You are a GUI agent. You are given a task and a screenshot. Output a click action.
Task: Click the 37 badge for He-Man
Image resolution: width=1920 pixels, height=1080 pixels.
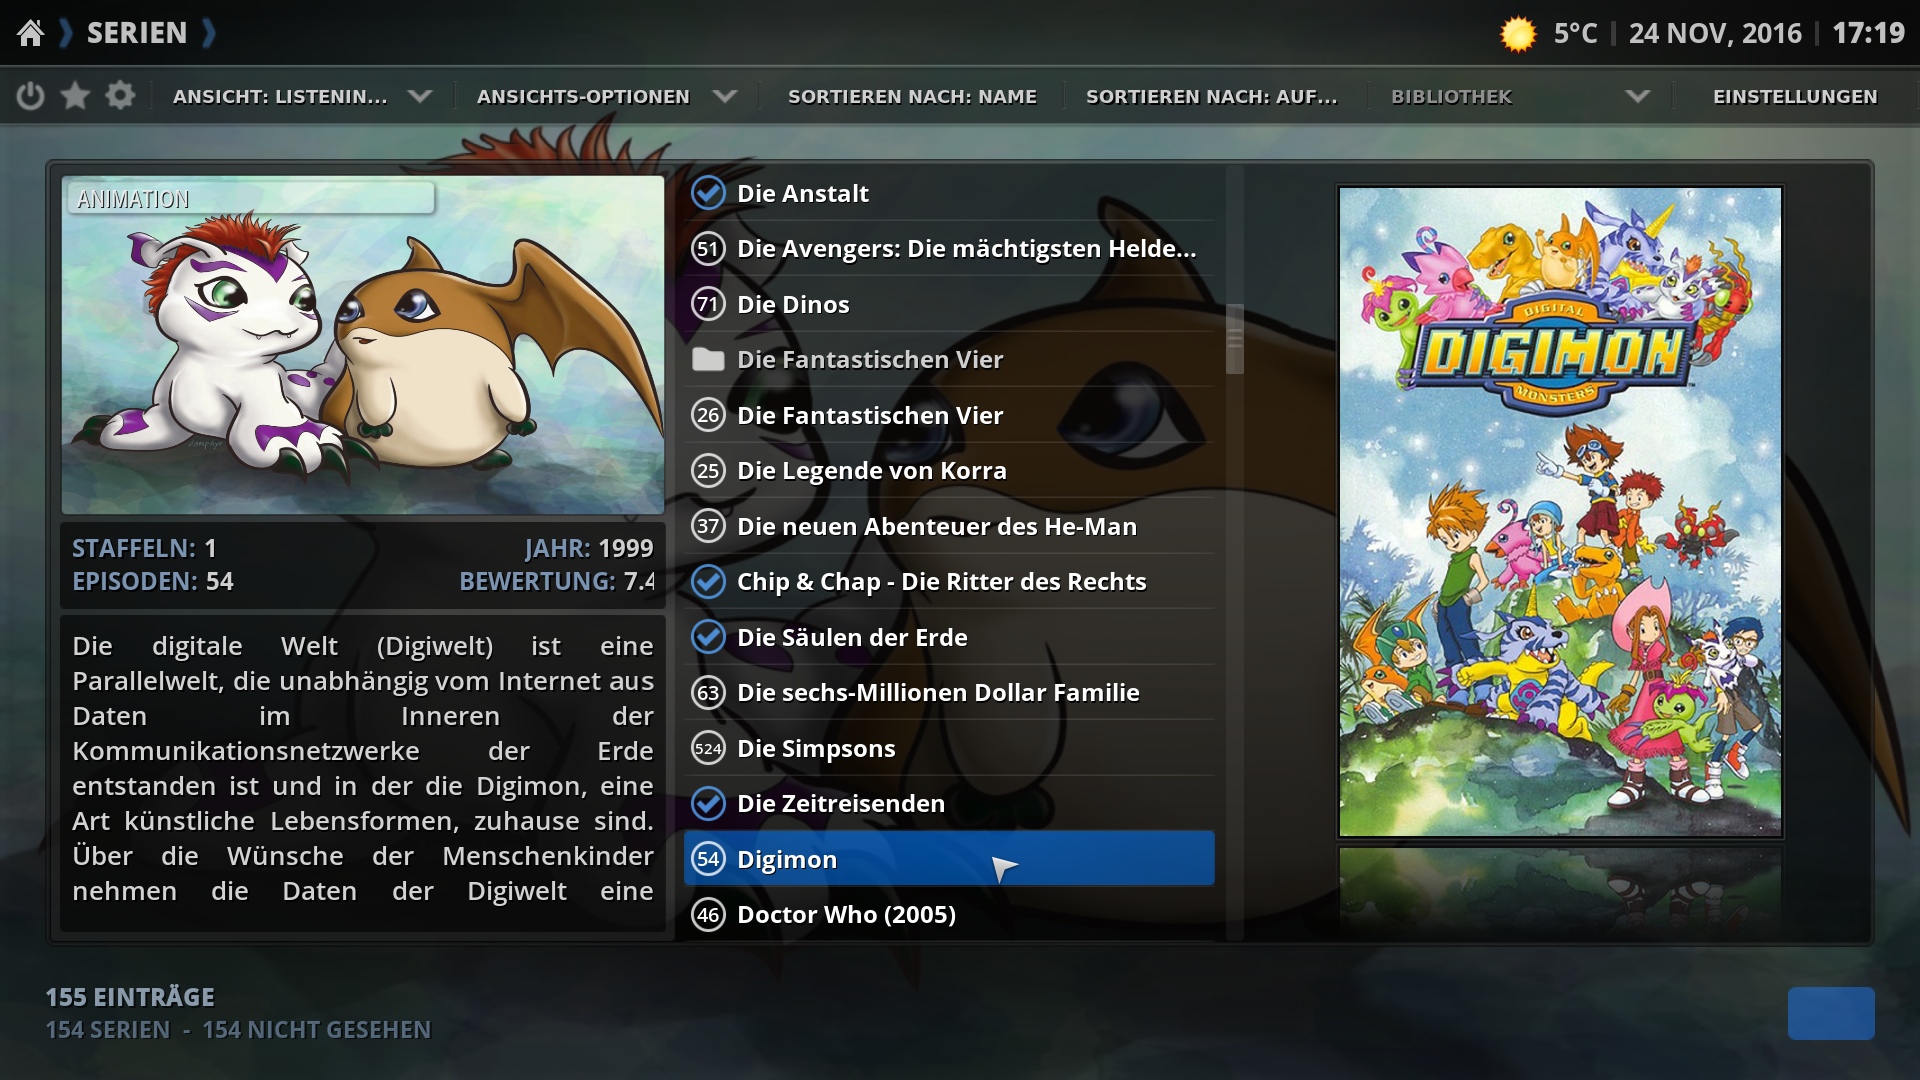708,526
